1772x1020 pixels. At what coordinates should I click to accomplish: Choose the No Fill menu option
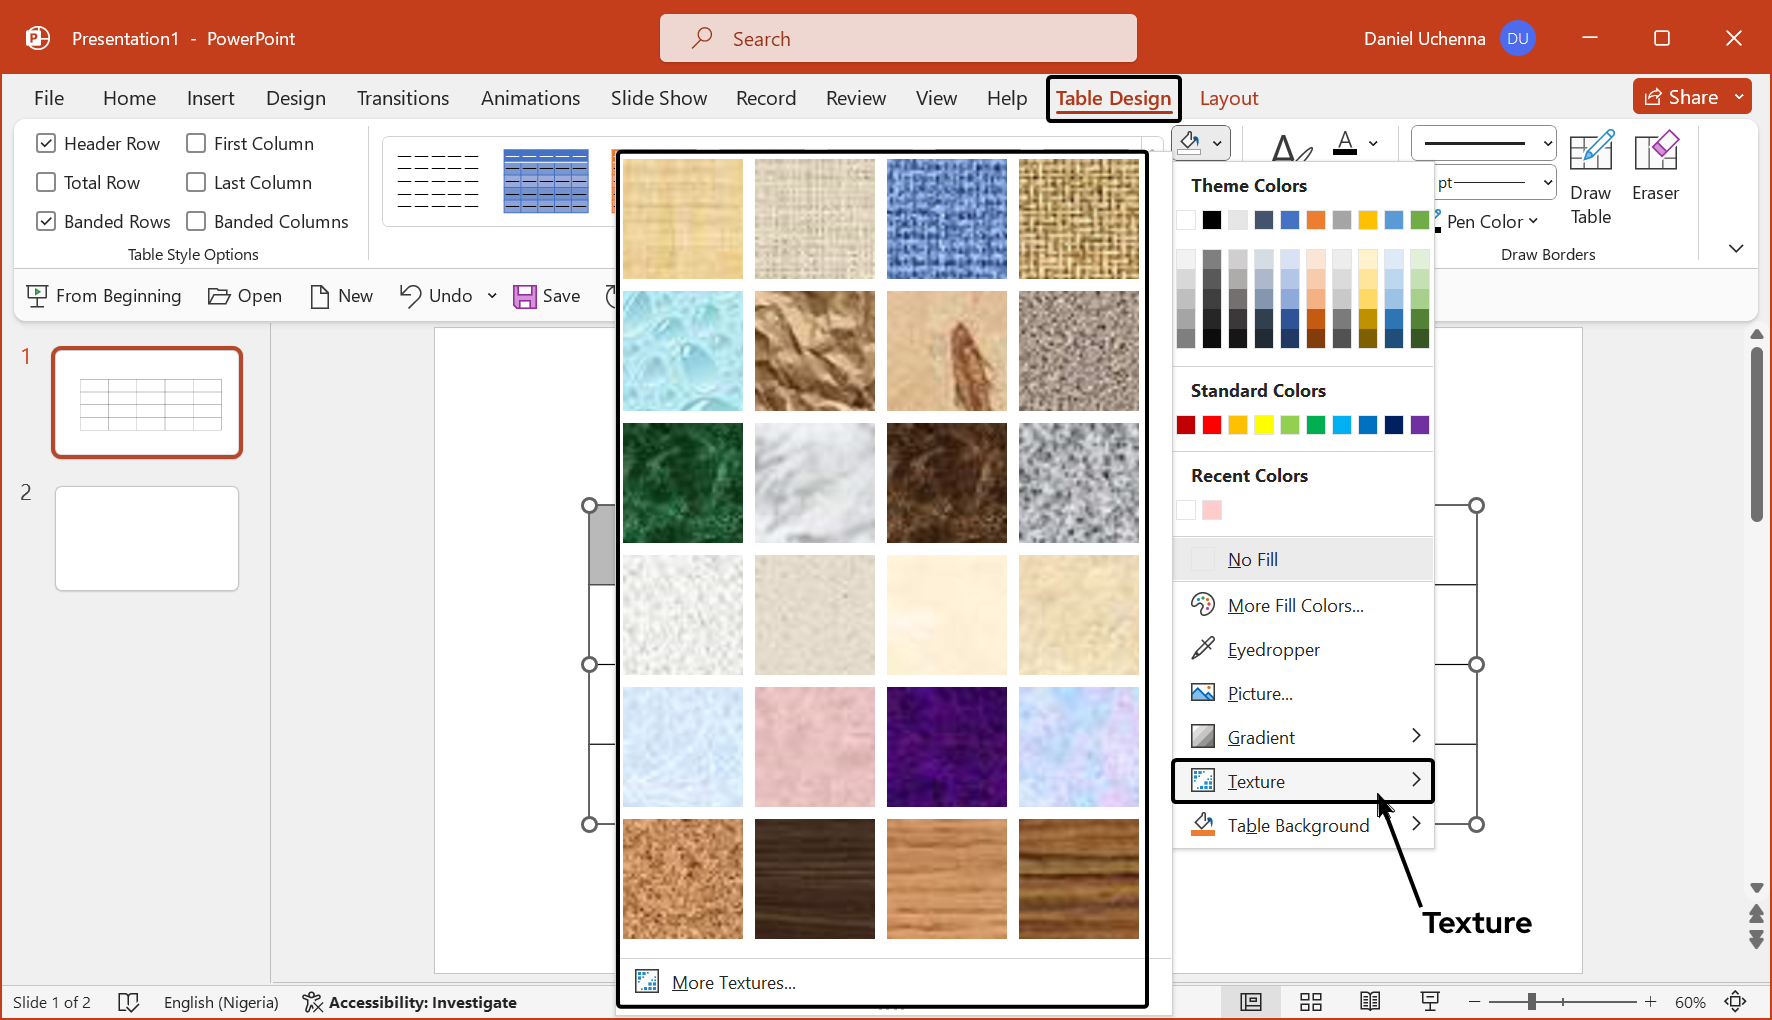1252,560
